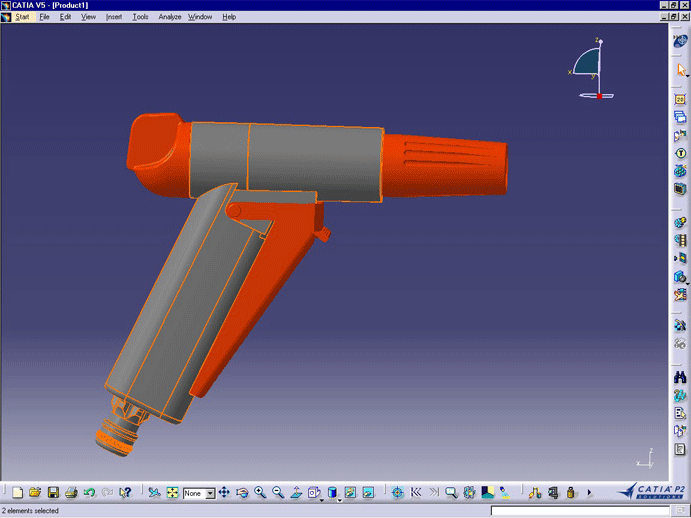Activate the Pan tool
This screenshot has width=691, height=518.
pyautogui.click(x=224, y=493)
